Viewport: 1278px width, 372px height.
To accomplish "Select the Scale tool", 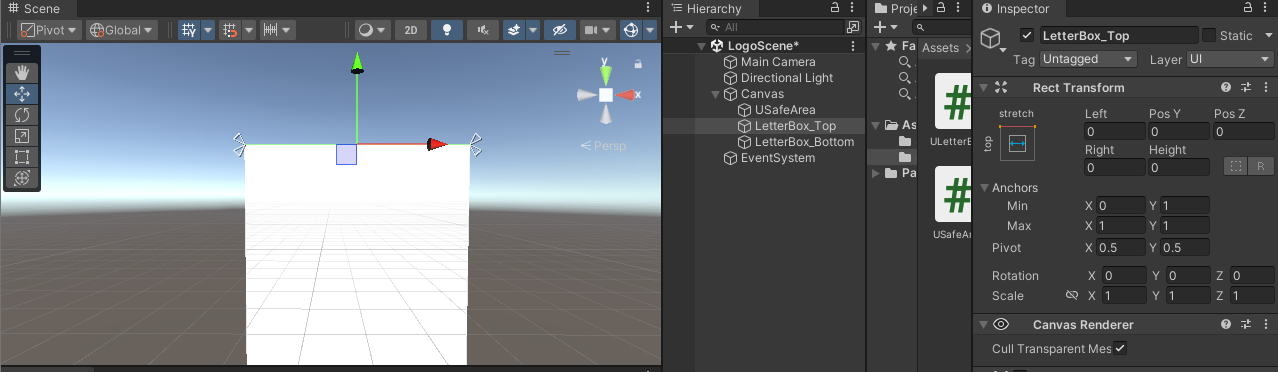I will tap(22, 135).
